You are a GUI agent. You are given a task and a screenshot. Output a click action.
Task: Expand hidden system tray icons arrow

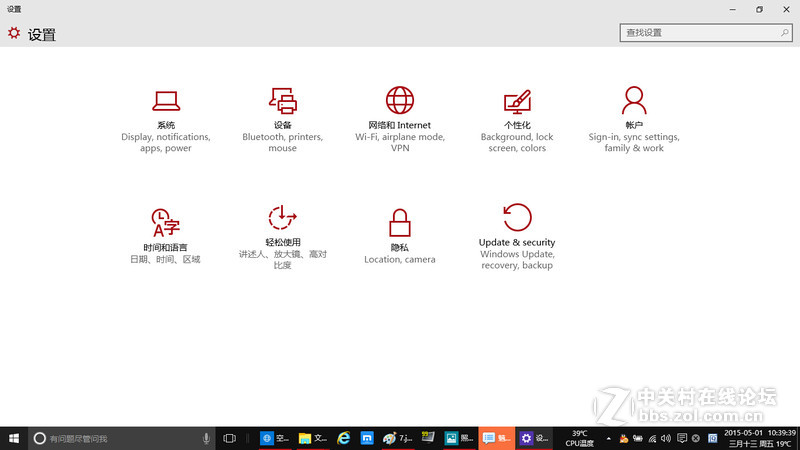pyautogui.click(x=609, y=438)
